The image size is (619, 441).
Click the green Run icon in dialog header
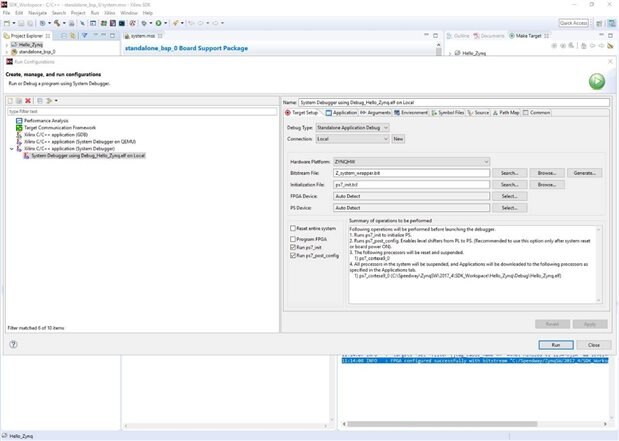[x=596, y=82]
